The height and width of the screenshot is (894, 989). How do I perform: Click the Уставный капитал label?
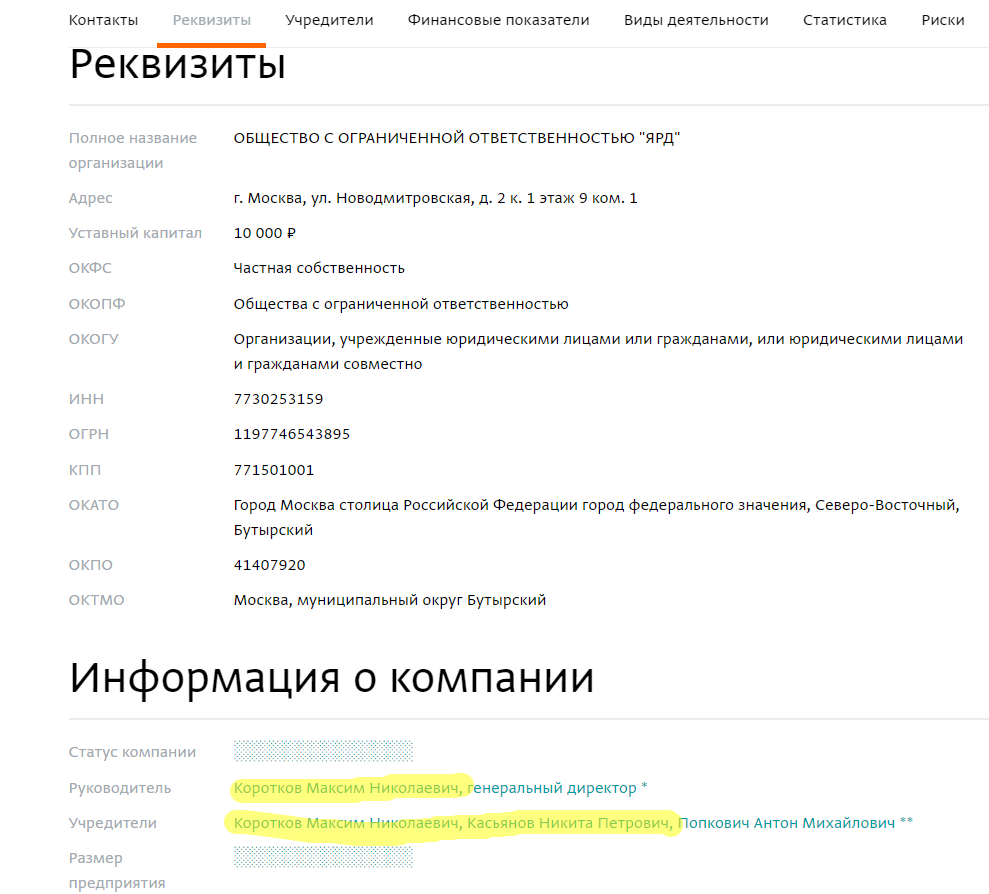point(135,233)
